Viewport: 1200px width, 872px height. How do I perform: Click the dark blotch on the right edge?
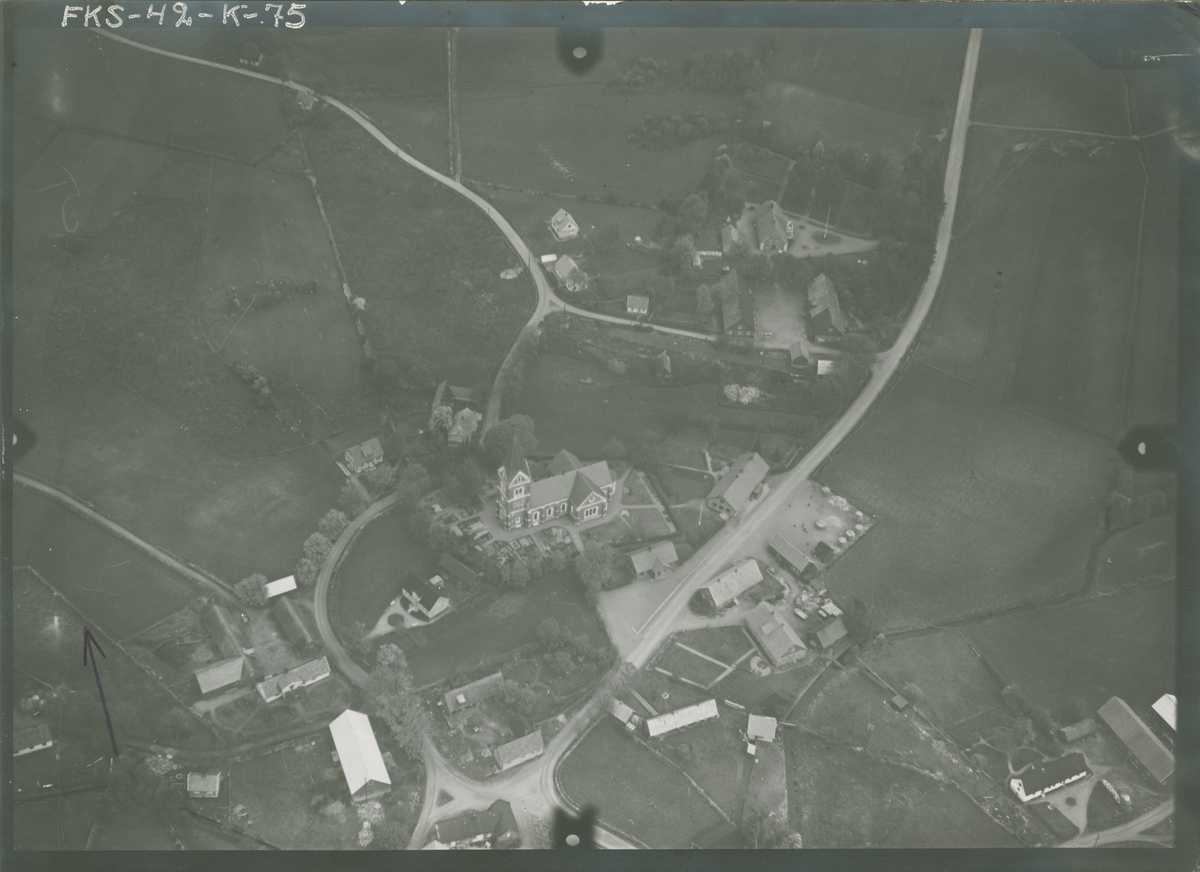click(1146, 447)
